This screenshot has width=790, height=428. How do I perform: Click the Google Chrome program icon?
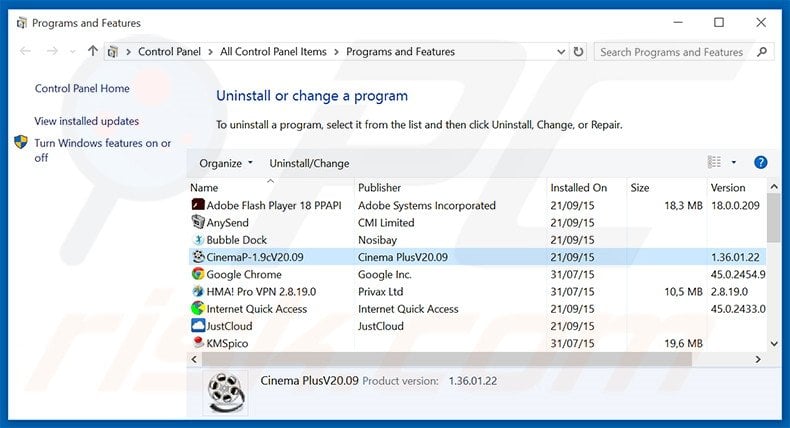coord(198,274)
